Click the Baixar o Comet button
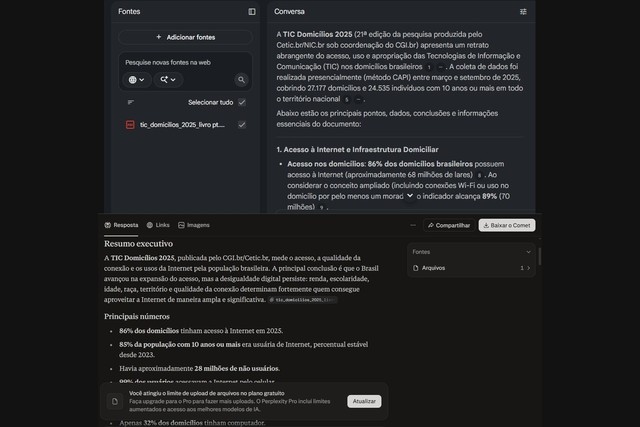 click(507, 225)
